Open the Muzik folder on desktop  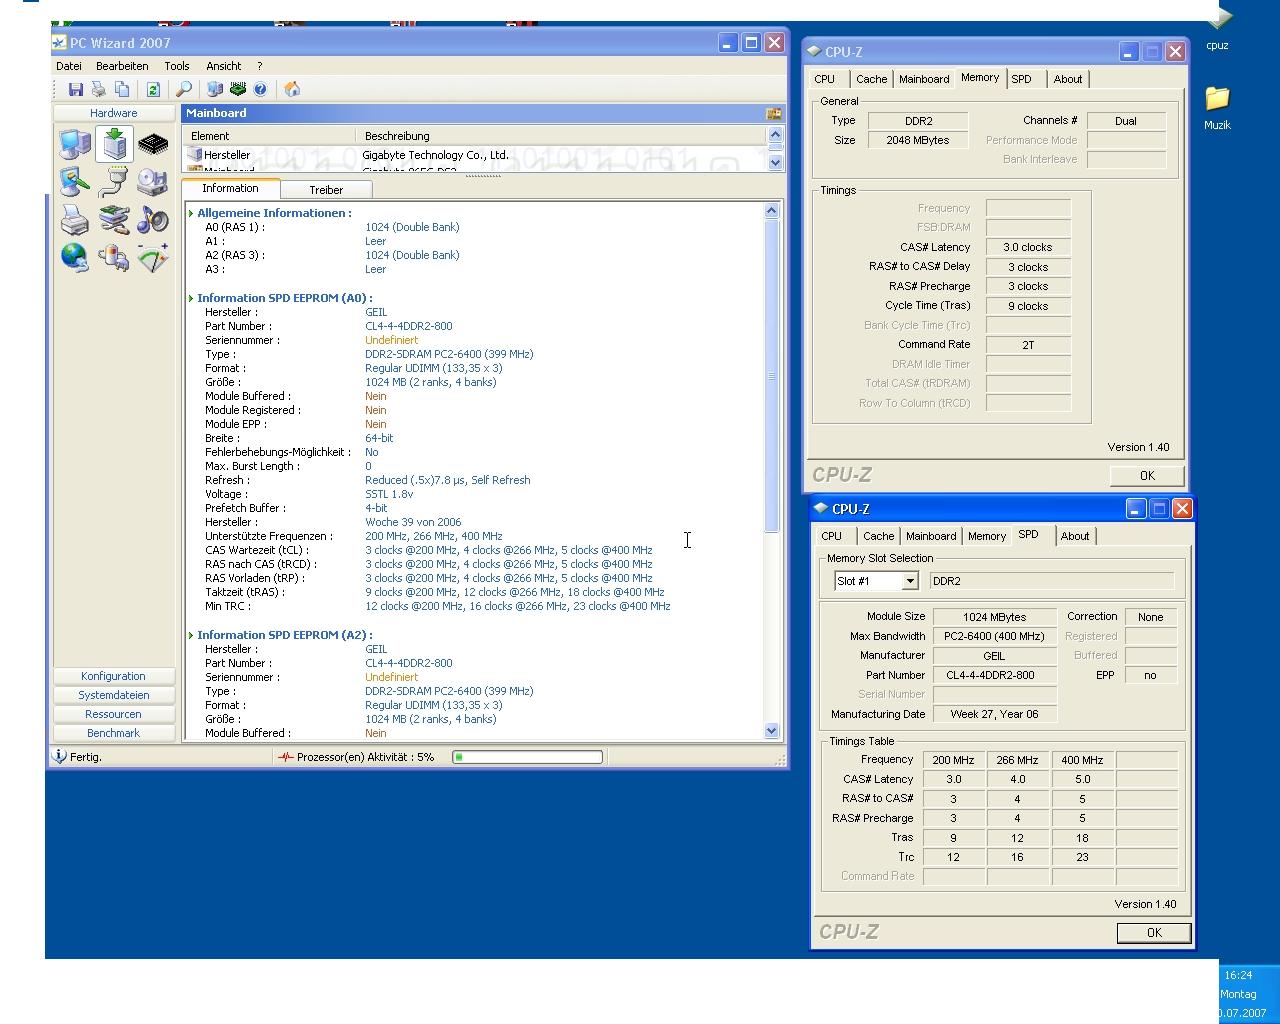pos(1217,108)
